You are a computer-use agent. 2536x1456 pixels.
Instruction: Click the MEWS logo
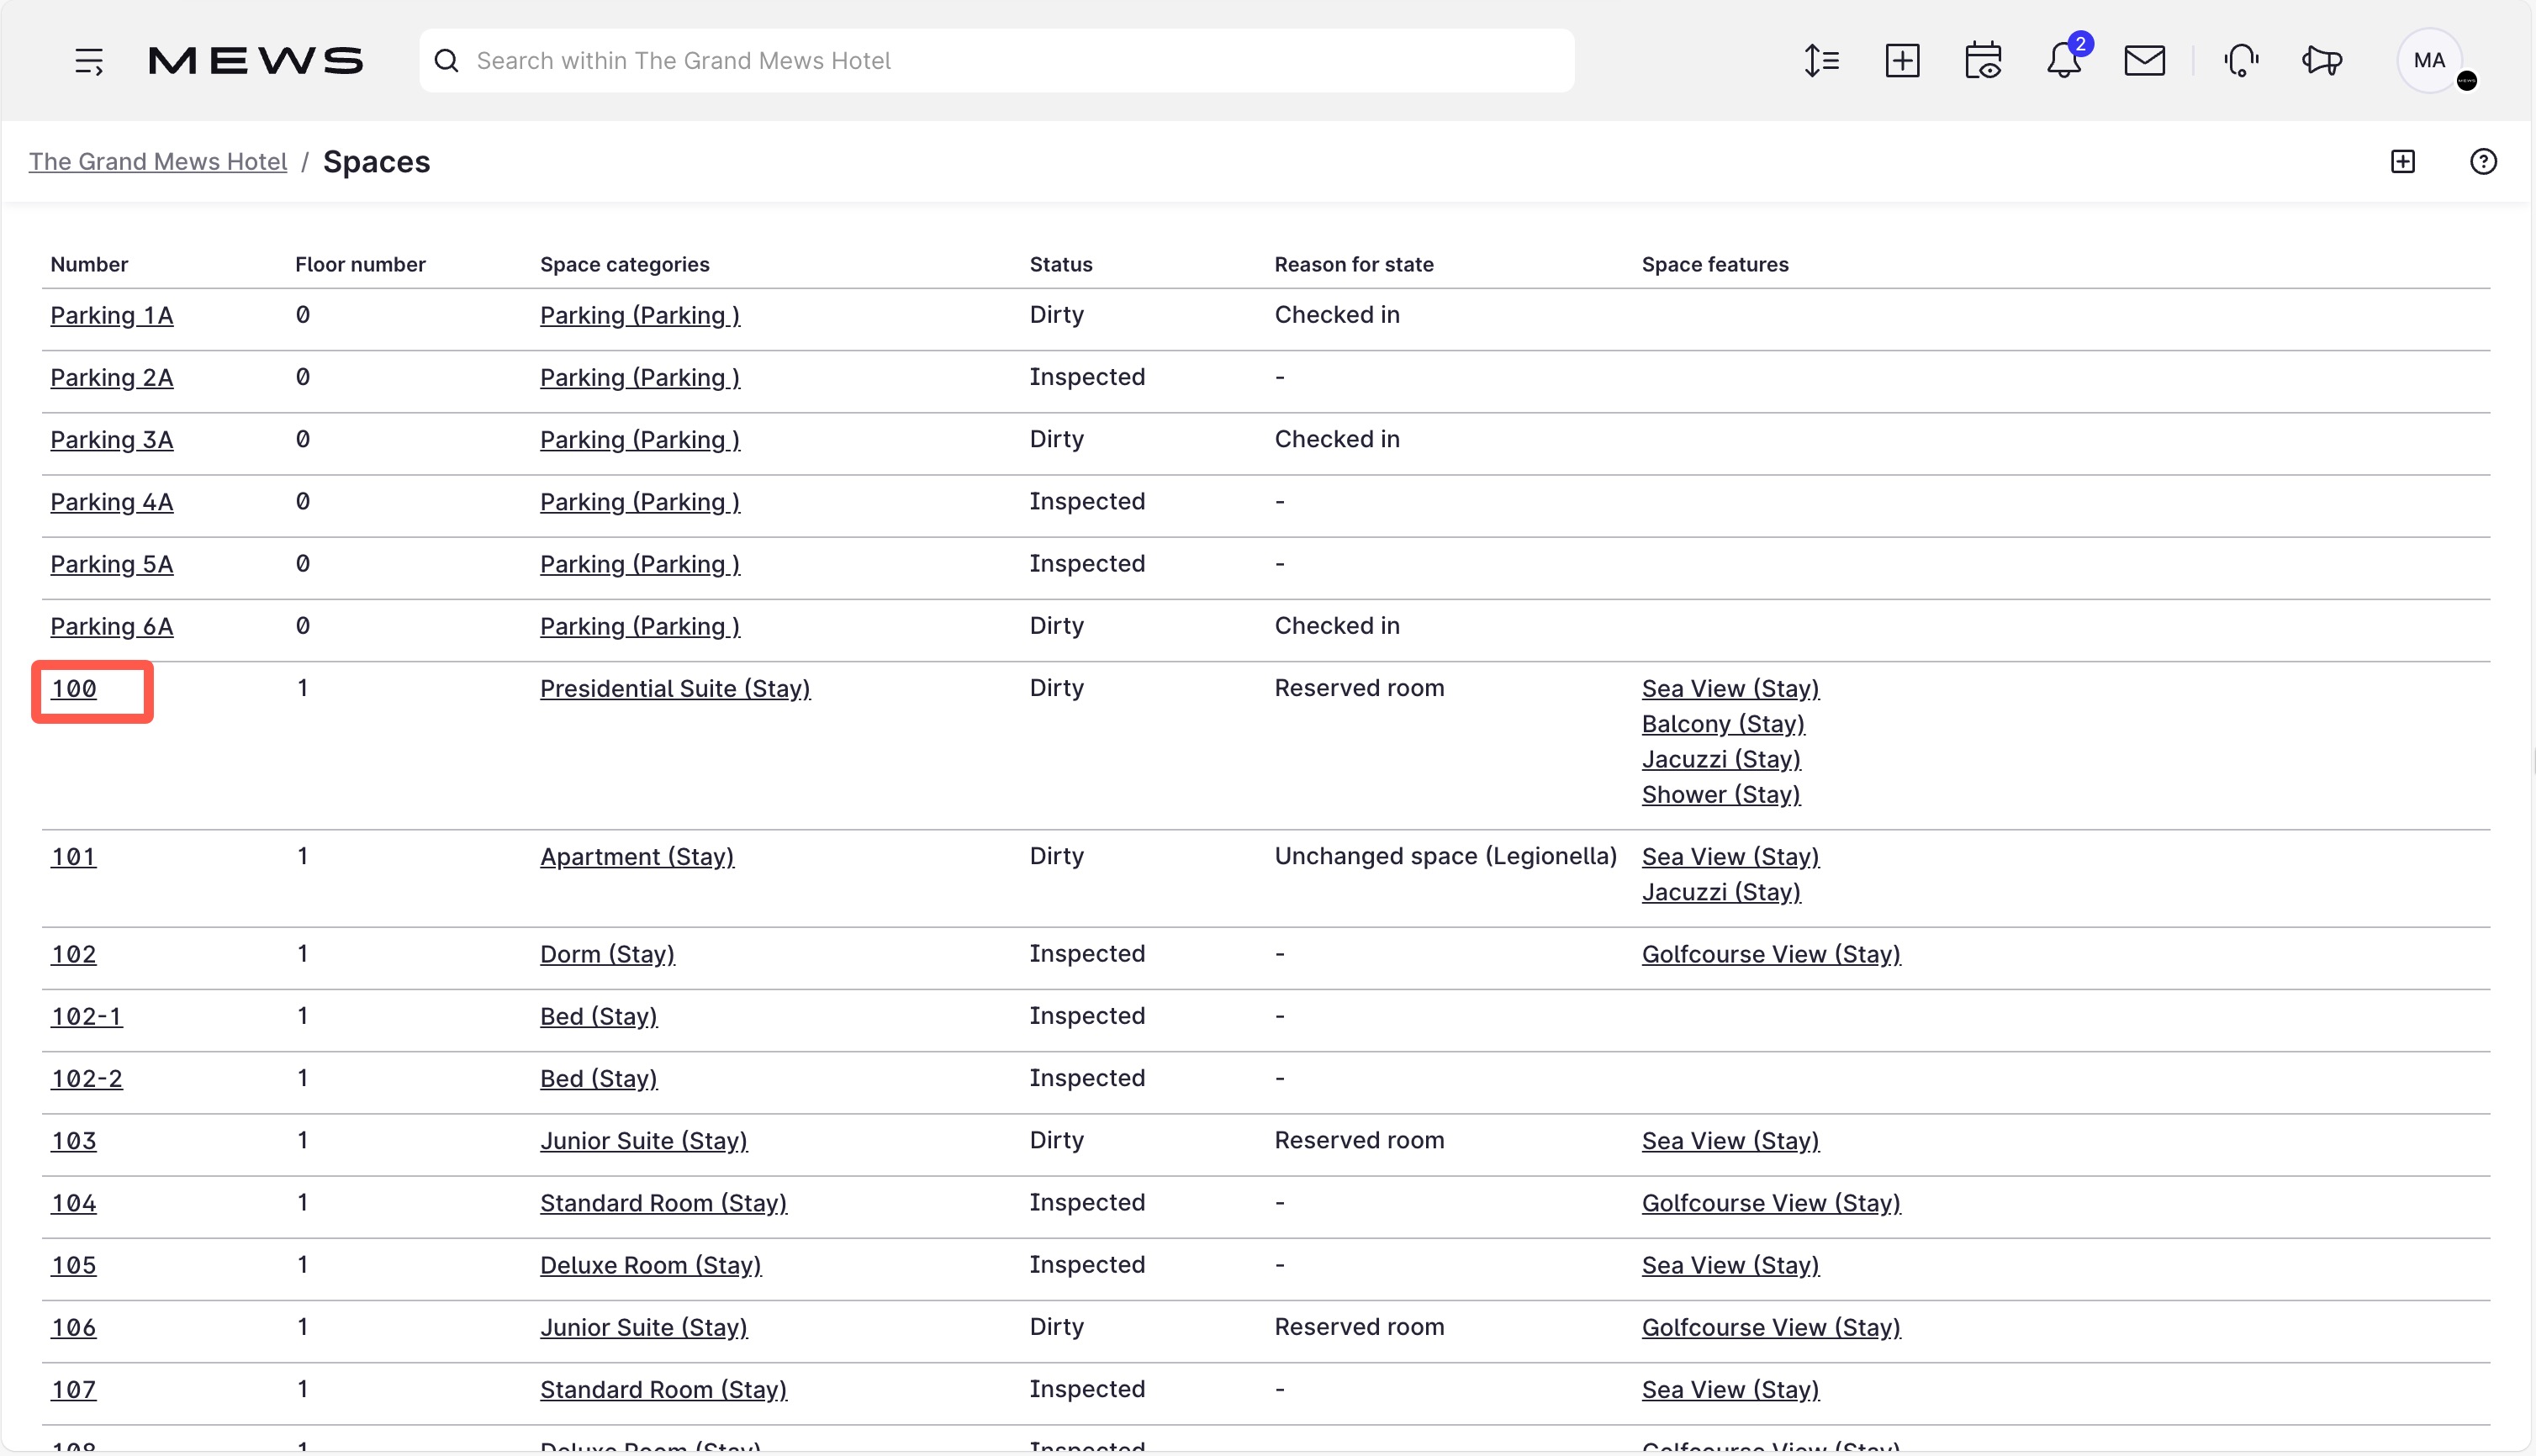click(256, 61)
